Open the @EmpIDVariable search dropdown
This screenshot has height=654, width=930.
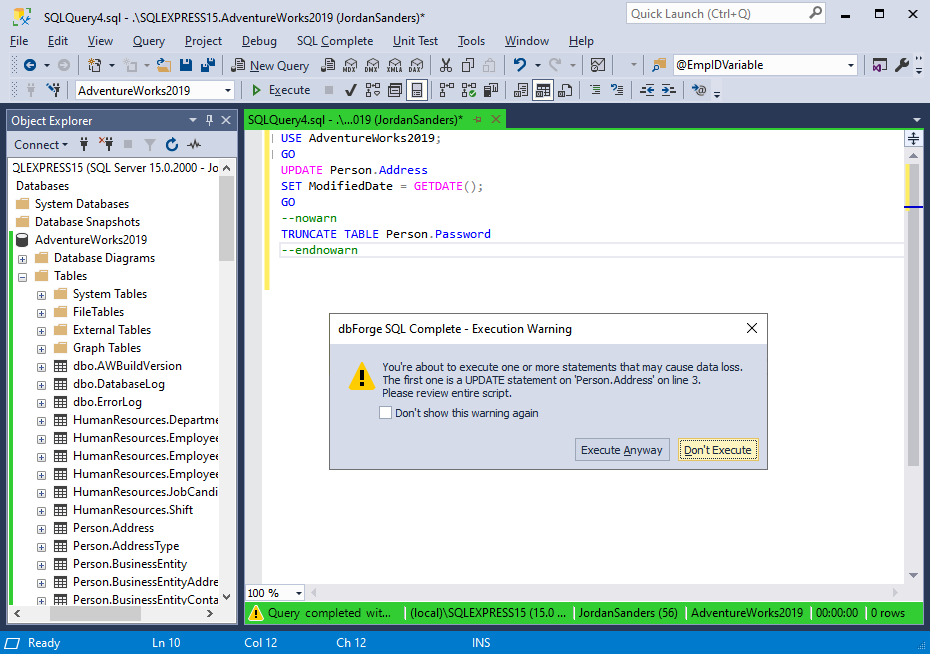pyautogui.click(x=851, y=65)
